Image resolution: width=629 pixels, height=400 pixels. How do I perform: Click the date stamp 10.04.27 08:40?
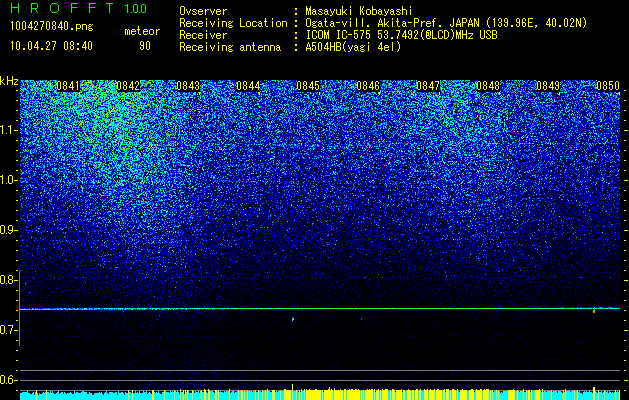click(51, 46)
